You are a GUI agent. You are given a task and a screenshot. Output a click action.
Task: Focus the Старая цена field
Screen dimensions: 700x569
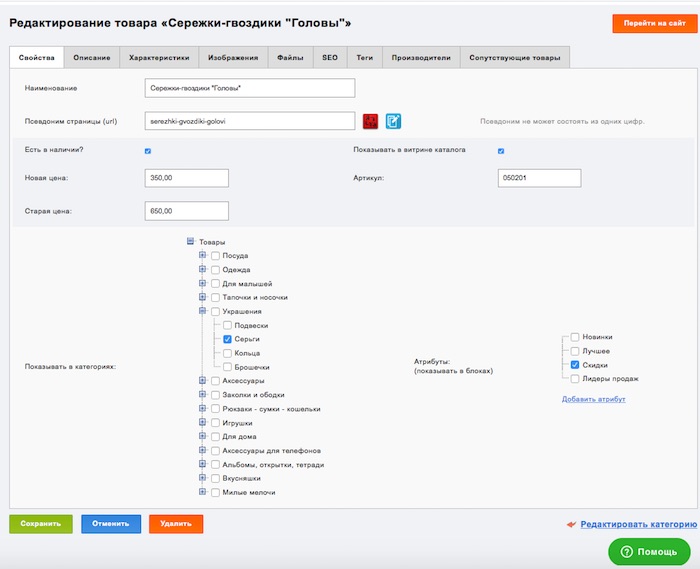[x=187, y=211]
